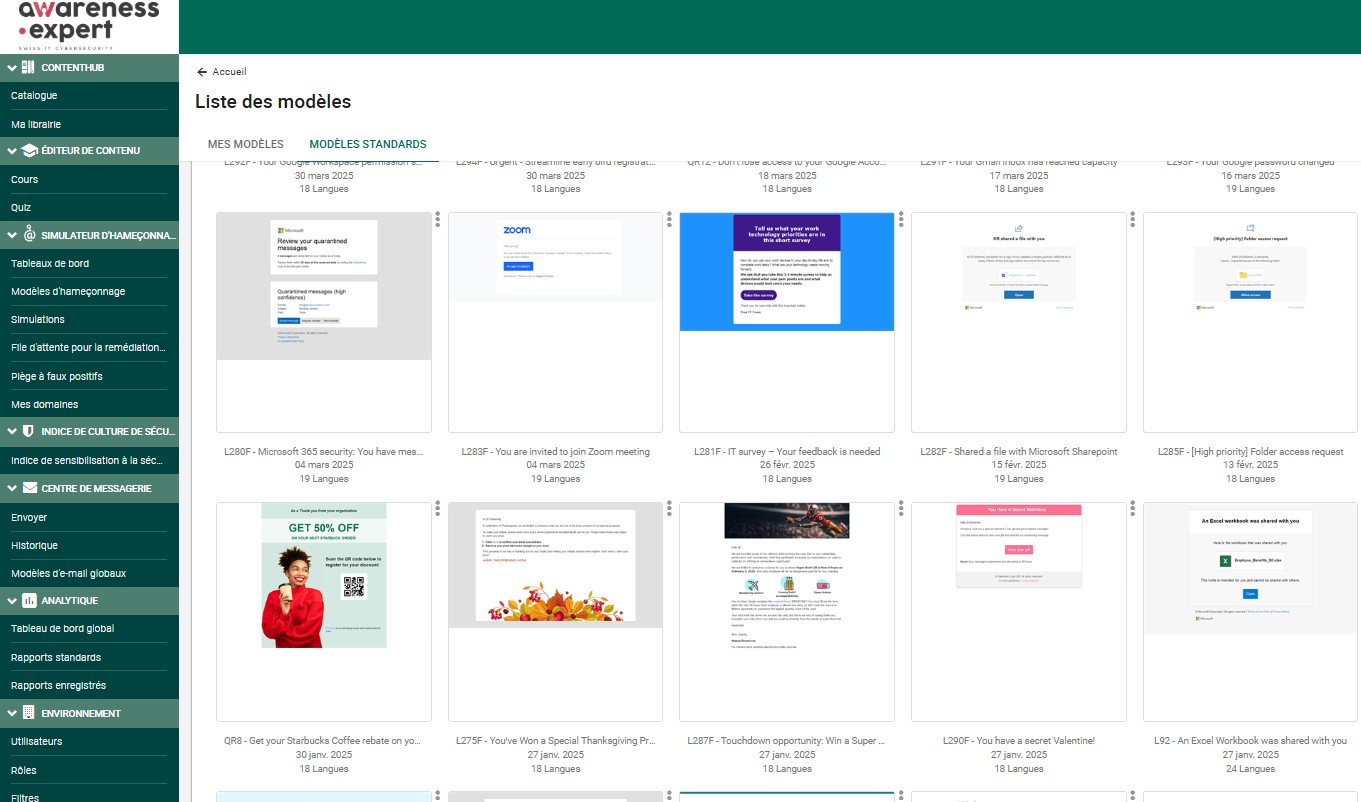Collapse the ENVIRONNEMENT section chevron
The height and width of the screenshot is (802, 1361).
tap(11, 714)
